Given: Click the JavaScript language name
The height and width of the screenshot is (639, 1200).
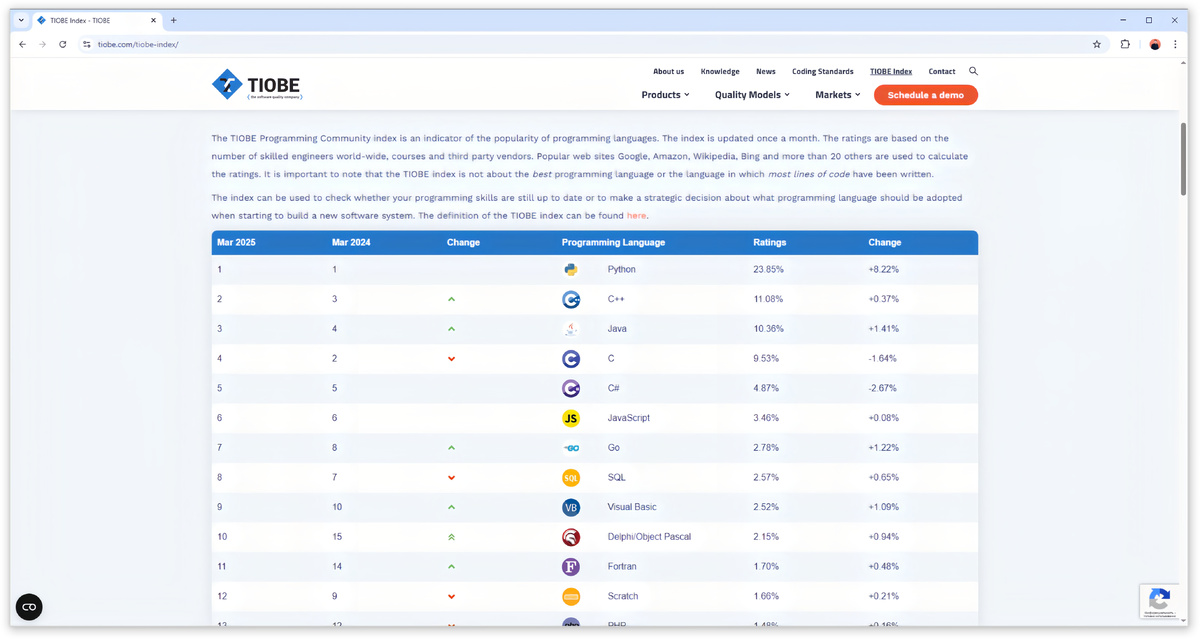Looking at the screenshot, I should coord(629,418).
